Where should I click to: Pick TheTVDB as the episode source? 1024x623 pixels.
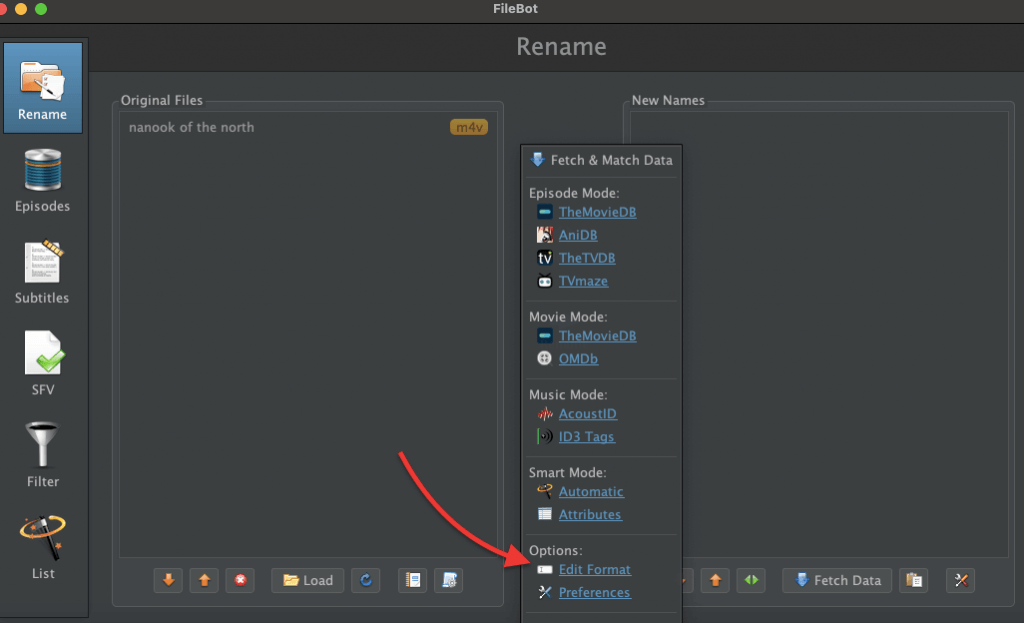pyautogui.click(x=586, y=258)
